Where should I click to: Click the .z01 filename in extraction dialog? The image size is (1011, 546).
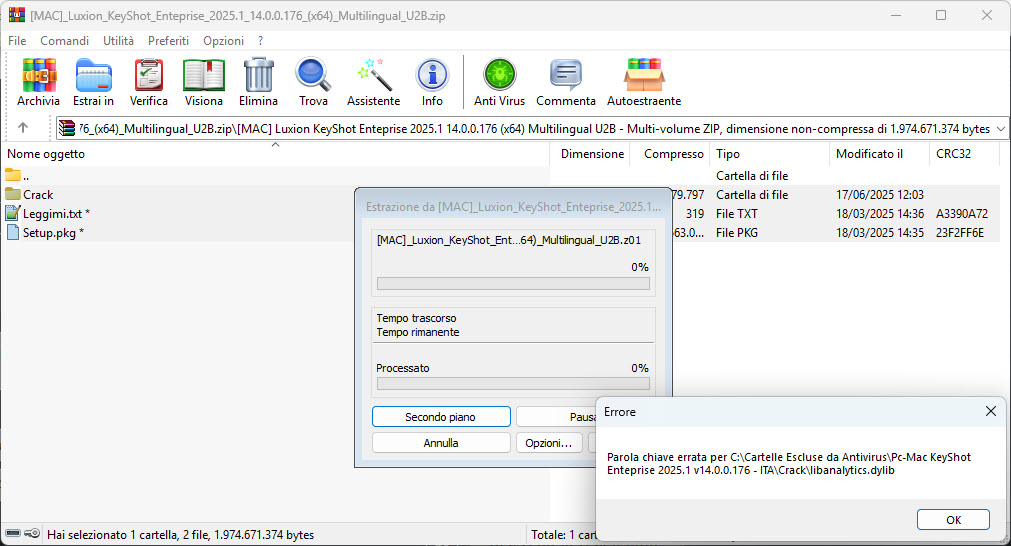508,240
